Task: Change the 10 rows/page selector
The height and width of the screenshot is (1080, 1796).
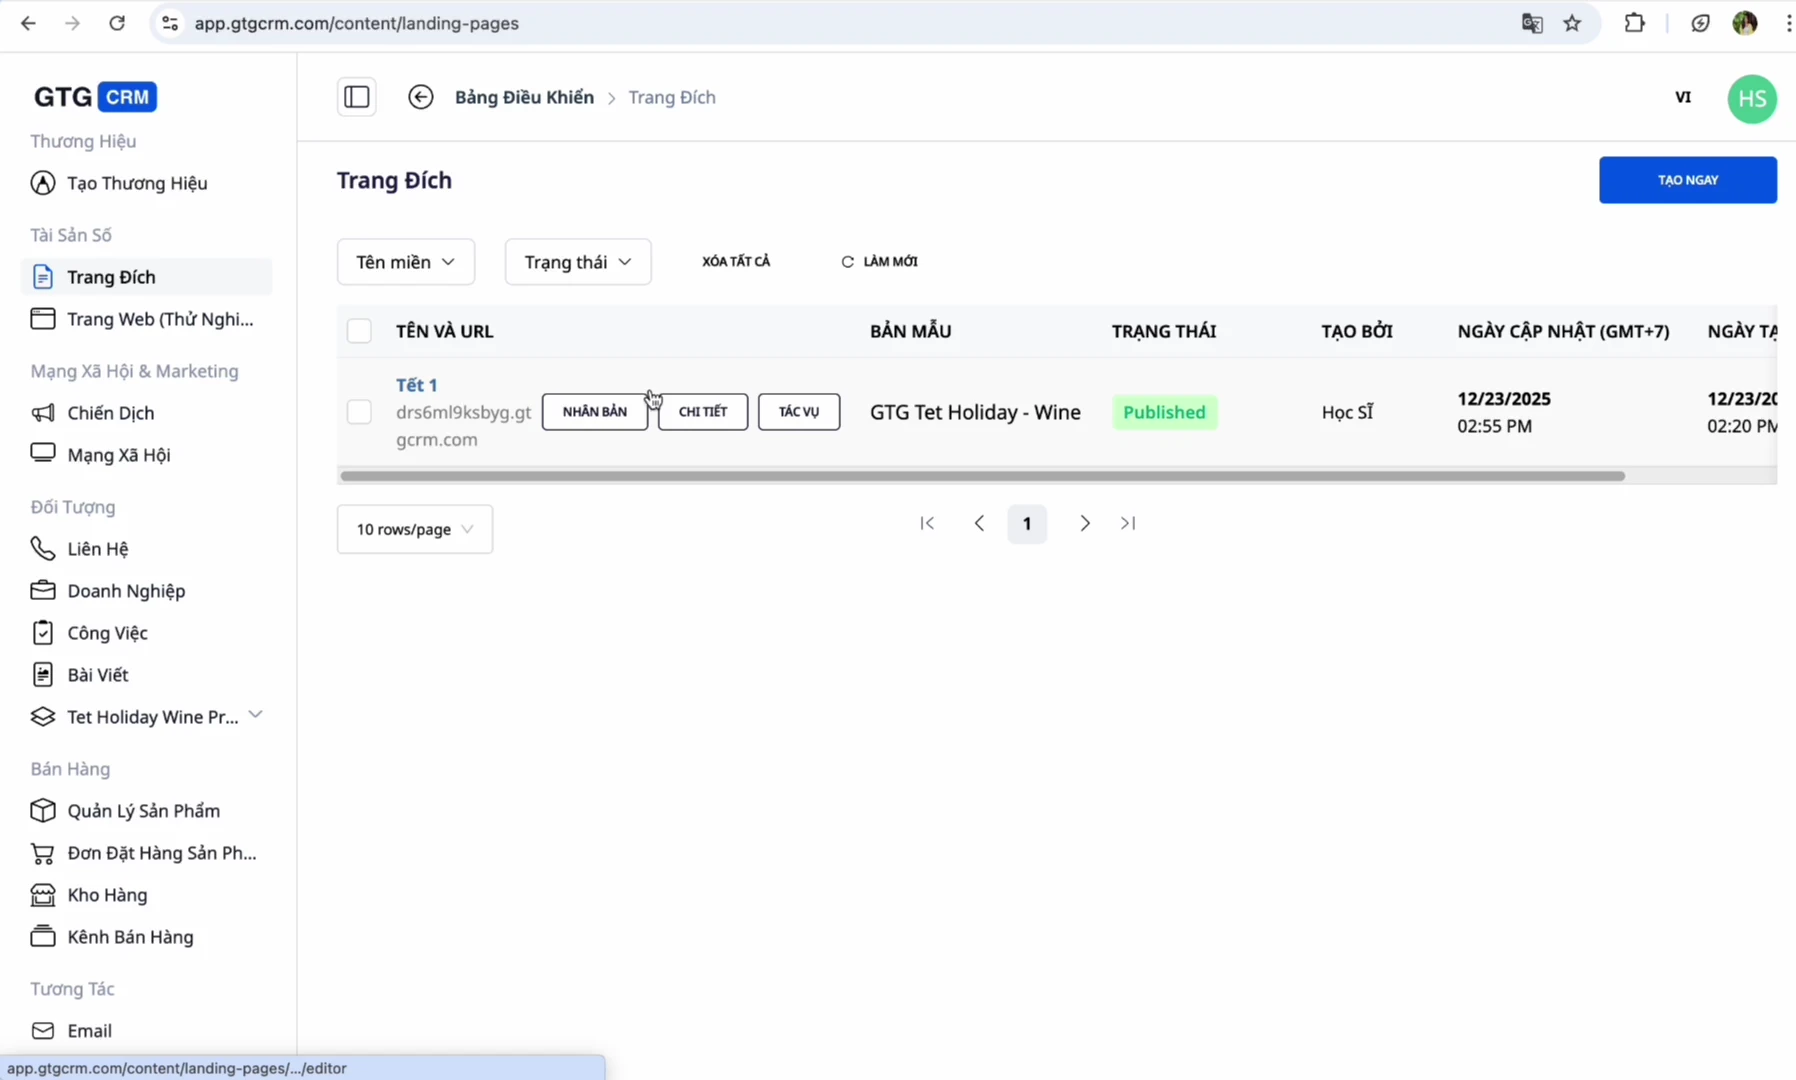Action: [414, 529]
